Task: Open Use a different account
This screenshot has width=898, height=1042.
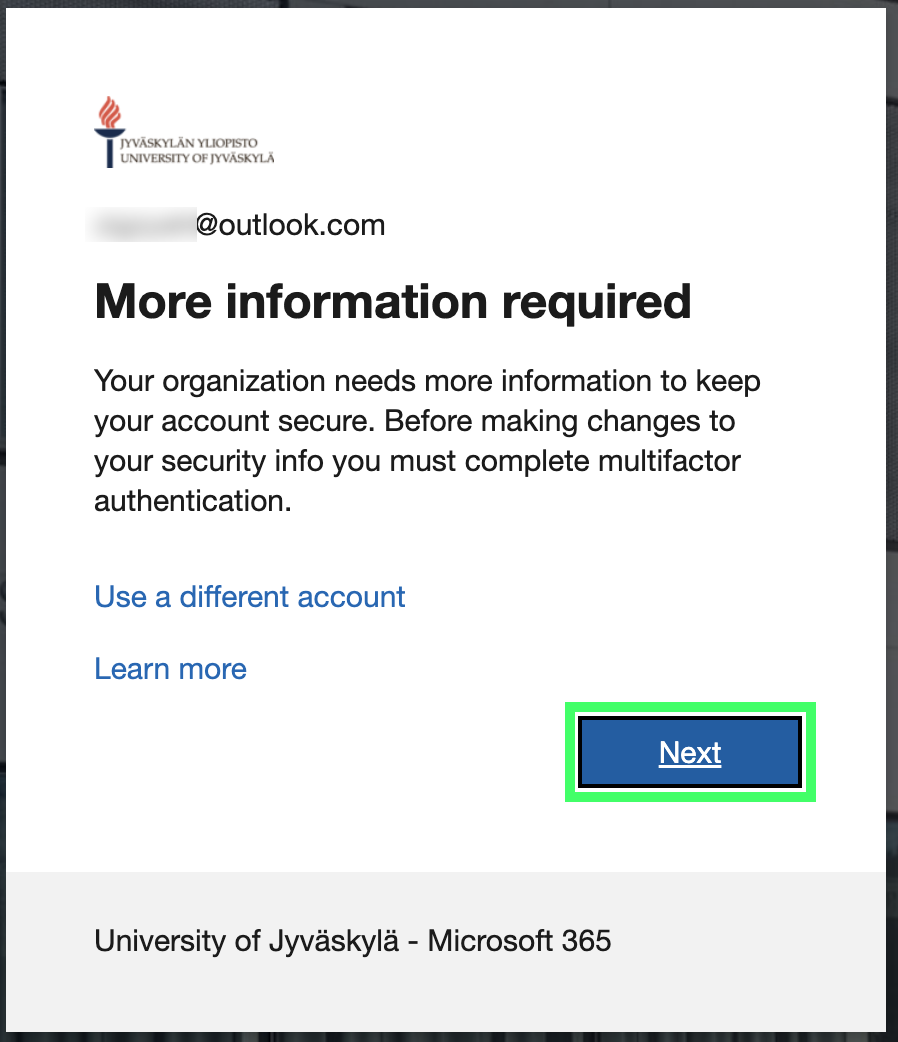Action: 249,596
